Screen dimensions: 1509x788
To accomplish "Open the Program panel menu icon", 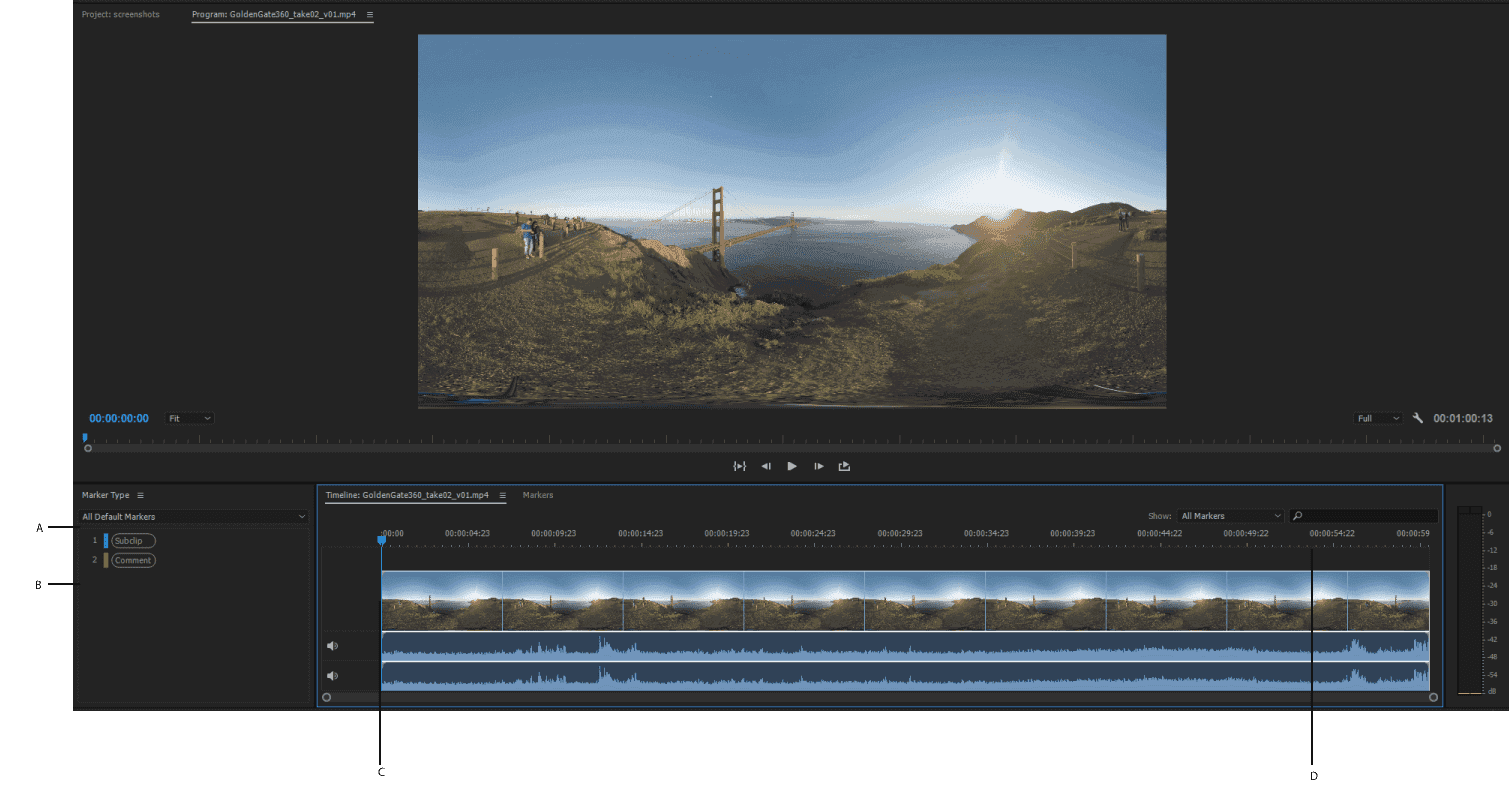I will coord(369,15).
